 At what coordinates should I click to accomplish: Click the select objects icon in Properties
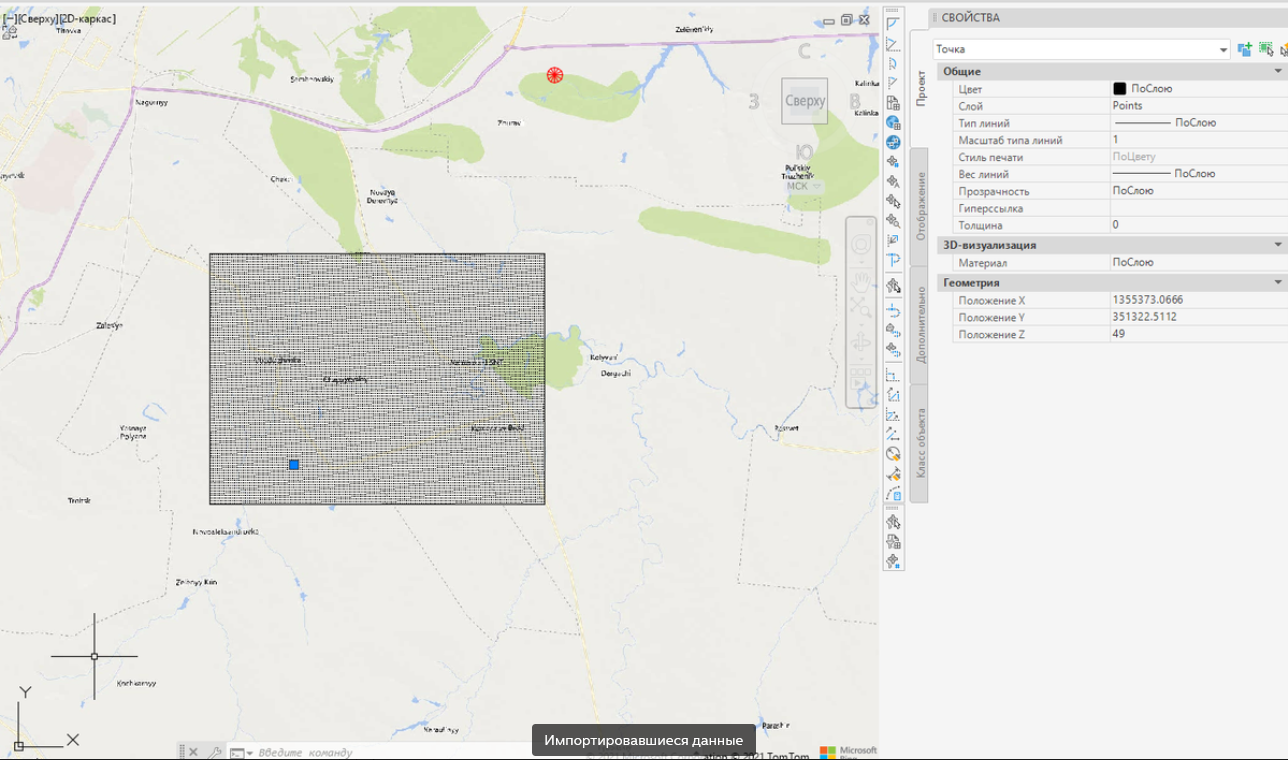tap(1265, 49)
